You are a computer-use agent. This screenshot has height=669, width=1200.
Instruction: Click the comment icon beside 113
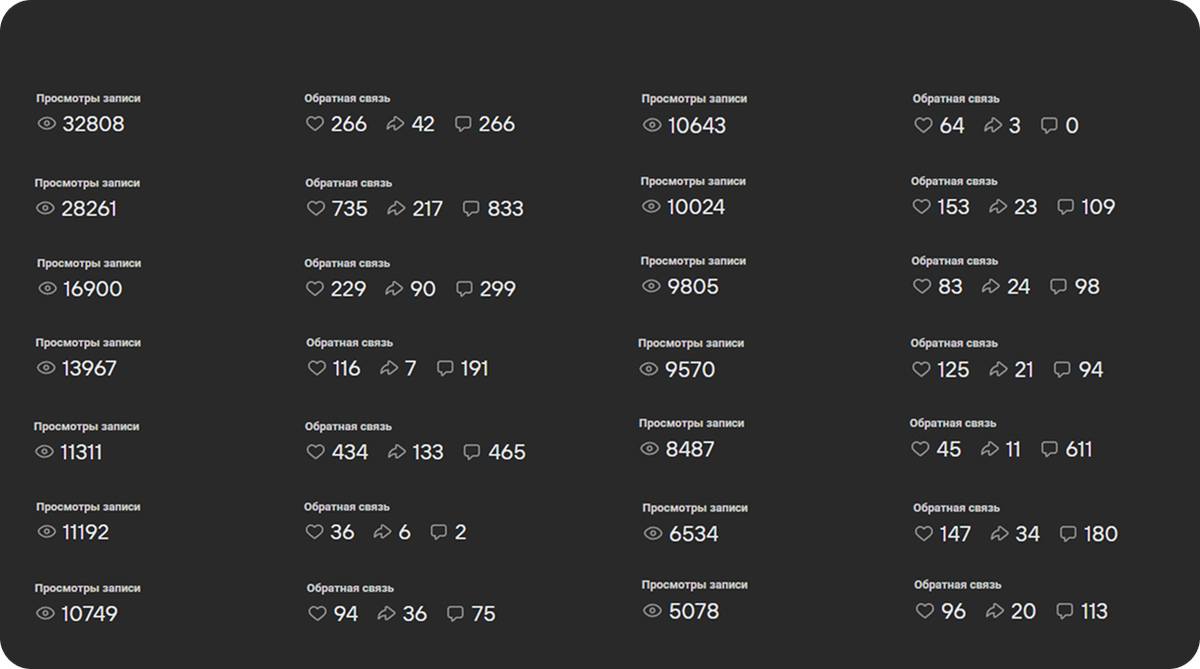coord(1065,611)
